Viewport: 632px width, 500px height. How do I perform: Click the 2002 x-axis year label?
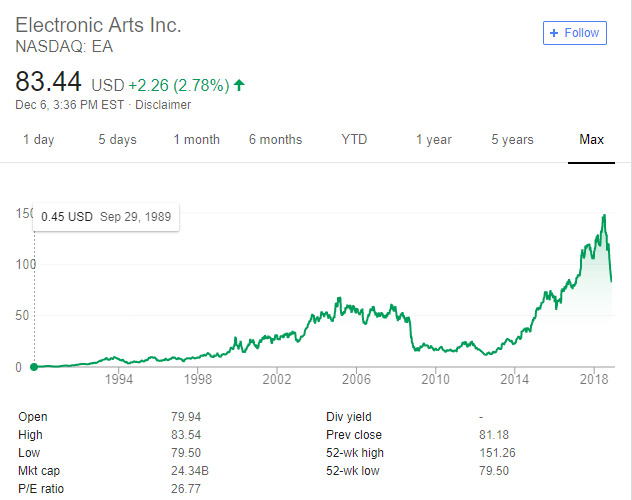(x=277, y=379)
